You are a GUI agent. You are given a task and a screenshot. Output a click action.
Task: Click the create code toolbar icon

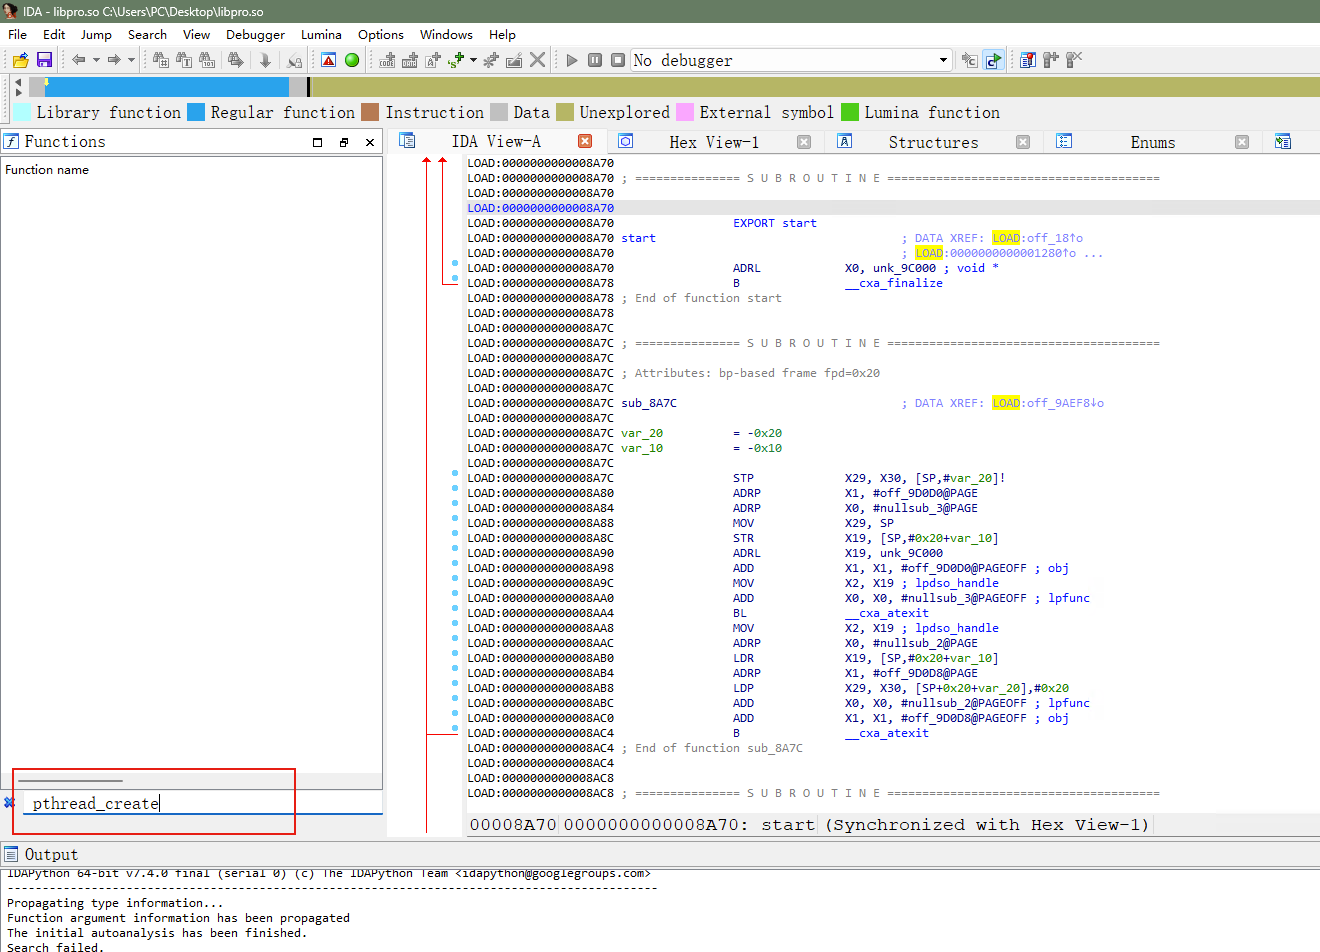388,60
